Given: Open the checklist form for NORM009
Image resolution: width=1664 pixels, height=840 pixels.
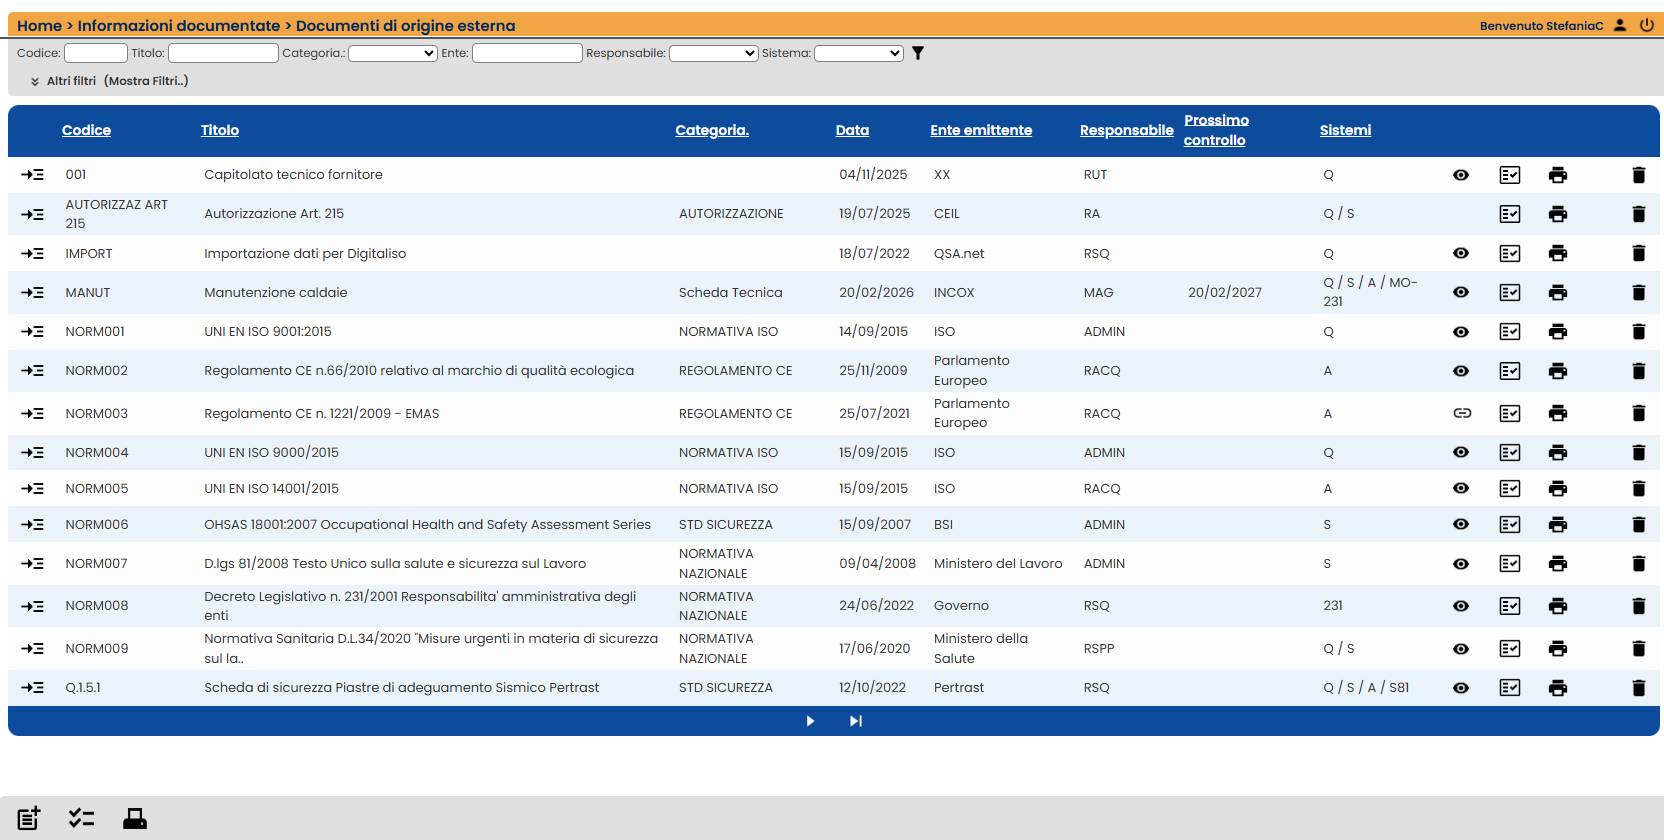Looking at the screenshot, I should point(1510,649).
